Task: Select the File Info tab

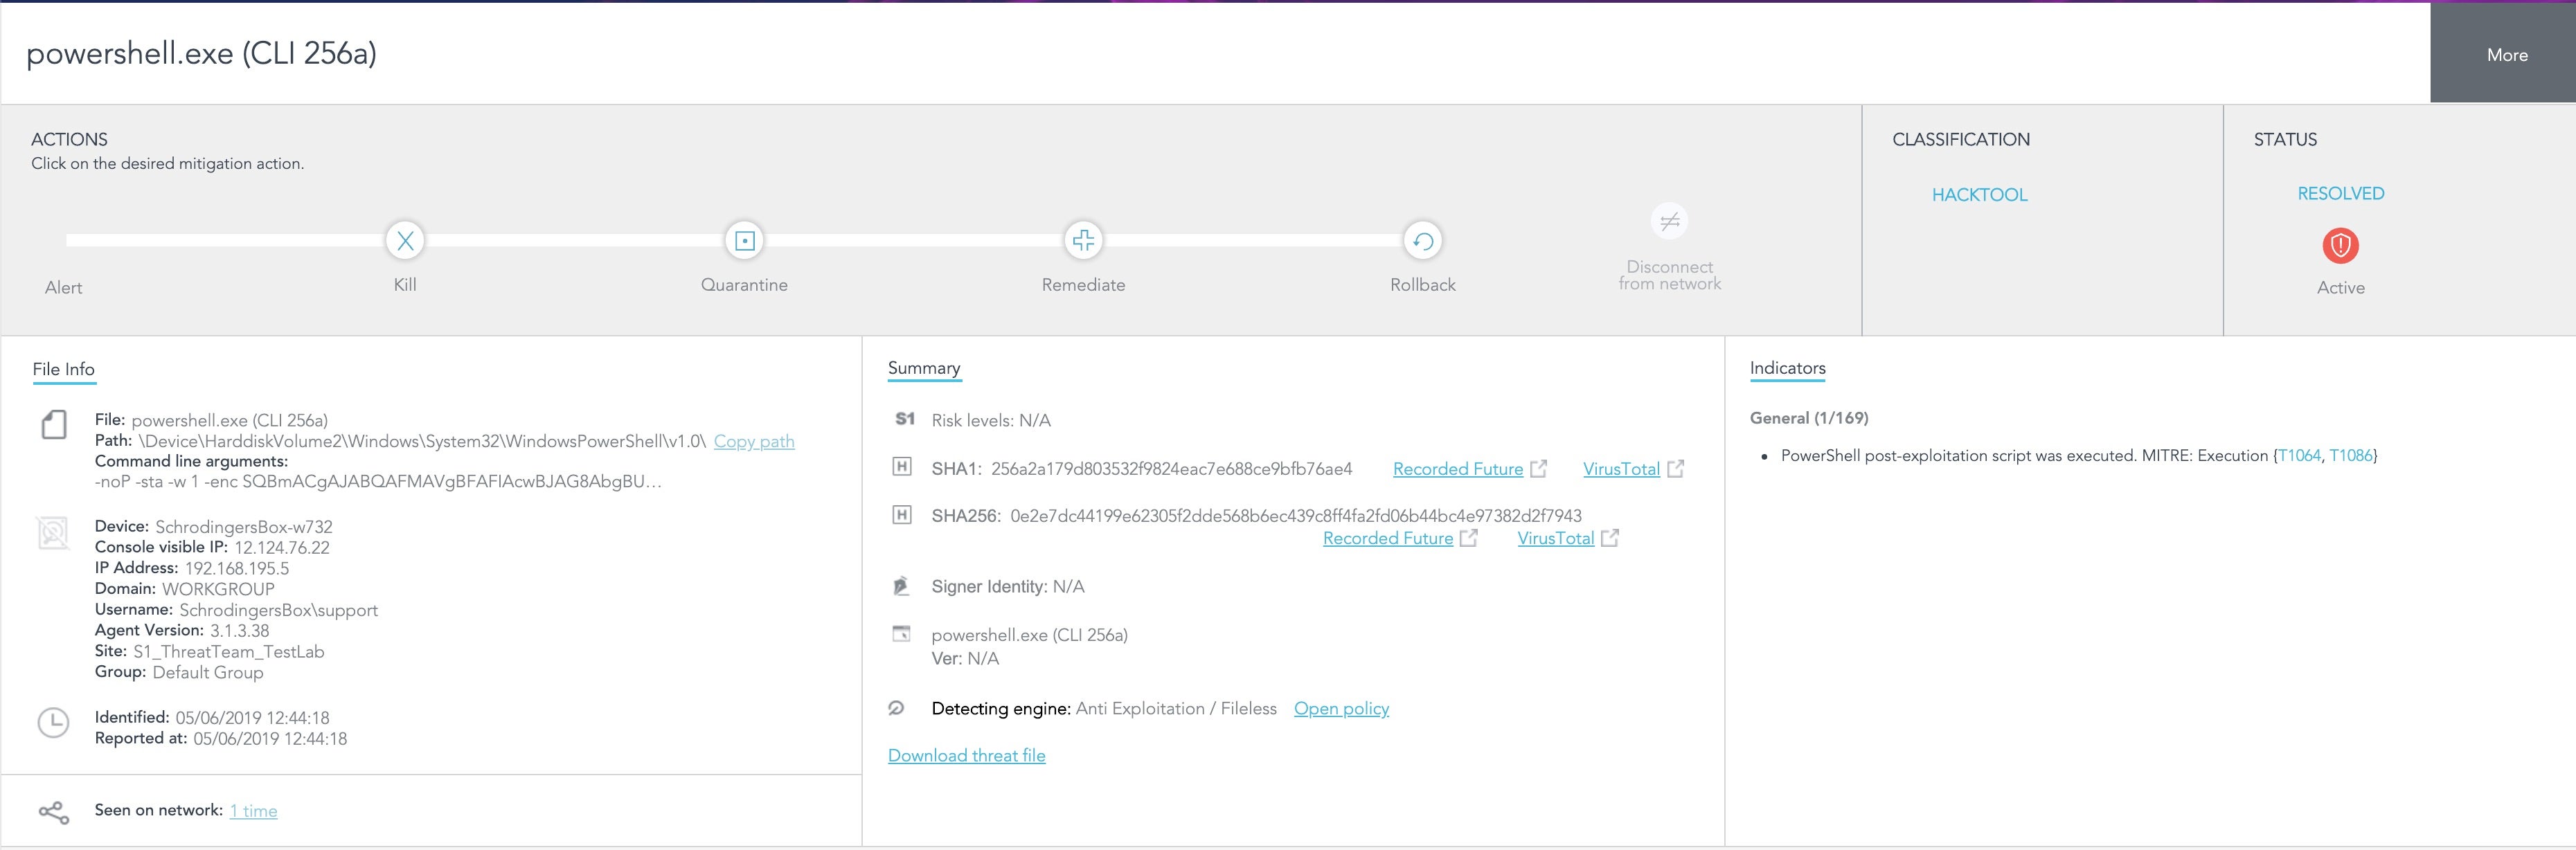Action: click(x=62, y=368)
